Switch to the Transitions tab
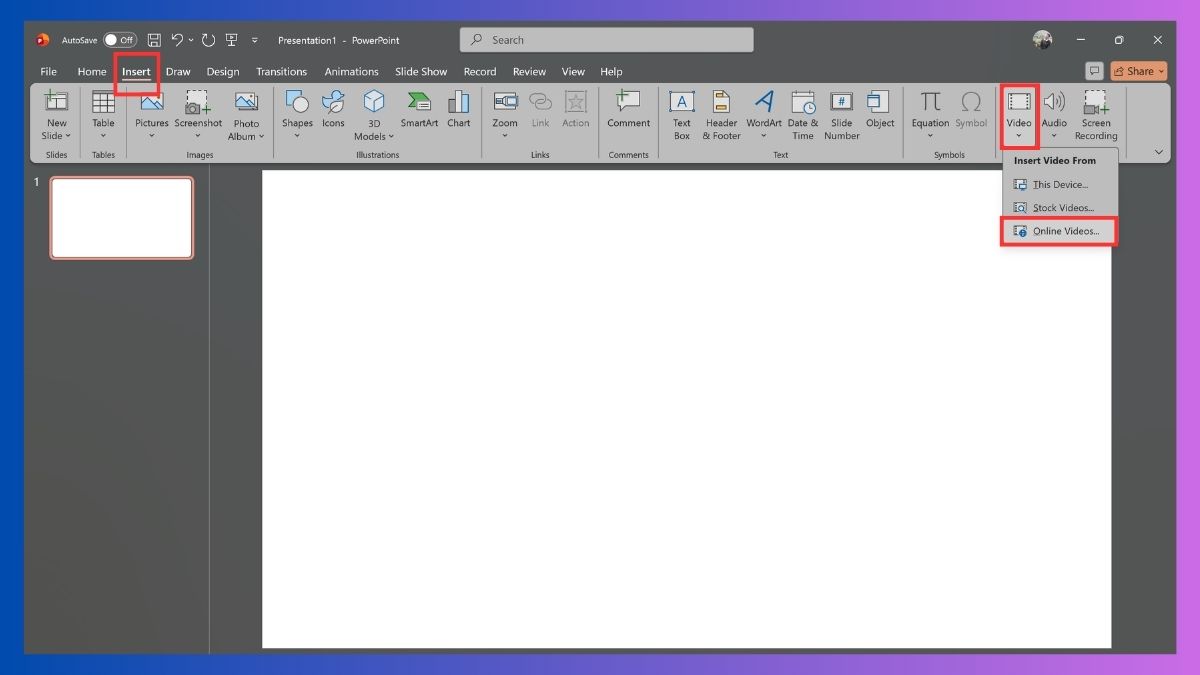Screen dimensions: 1200x675 click(x=281, y=72)
